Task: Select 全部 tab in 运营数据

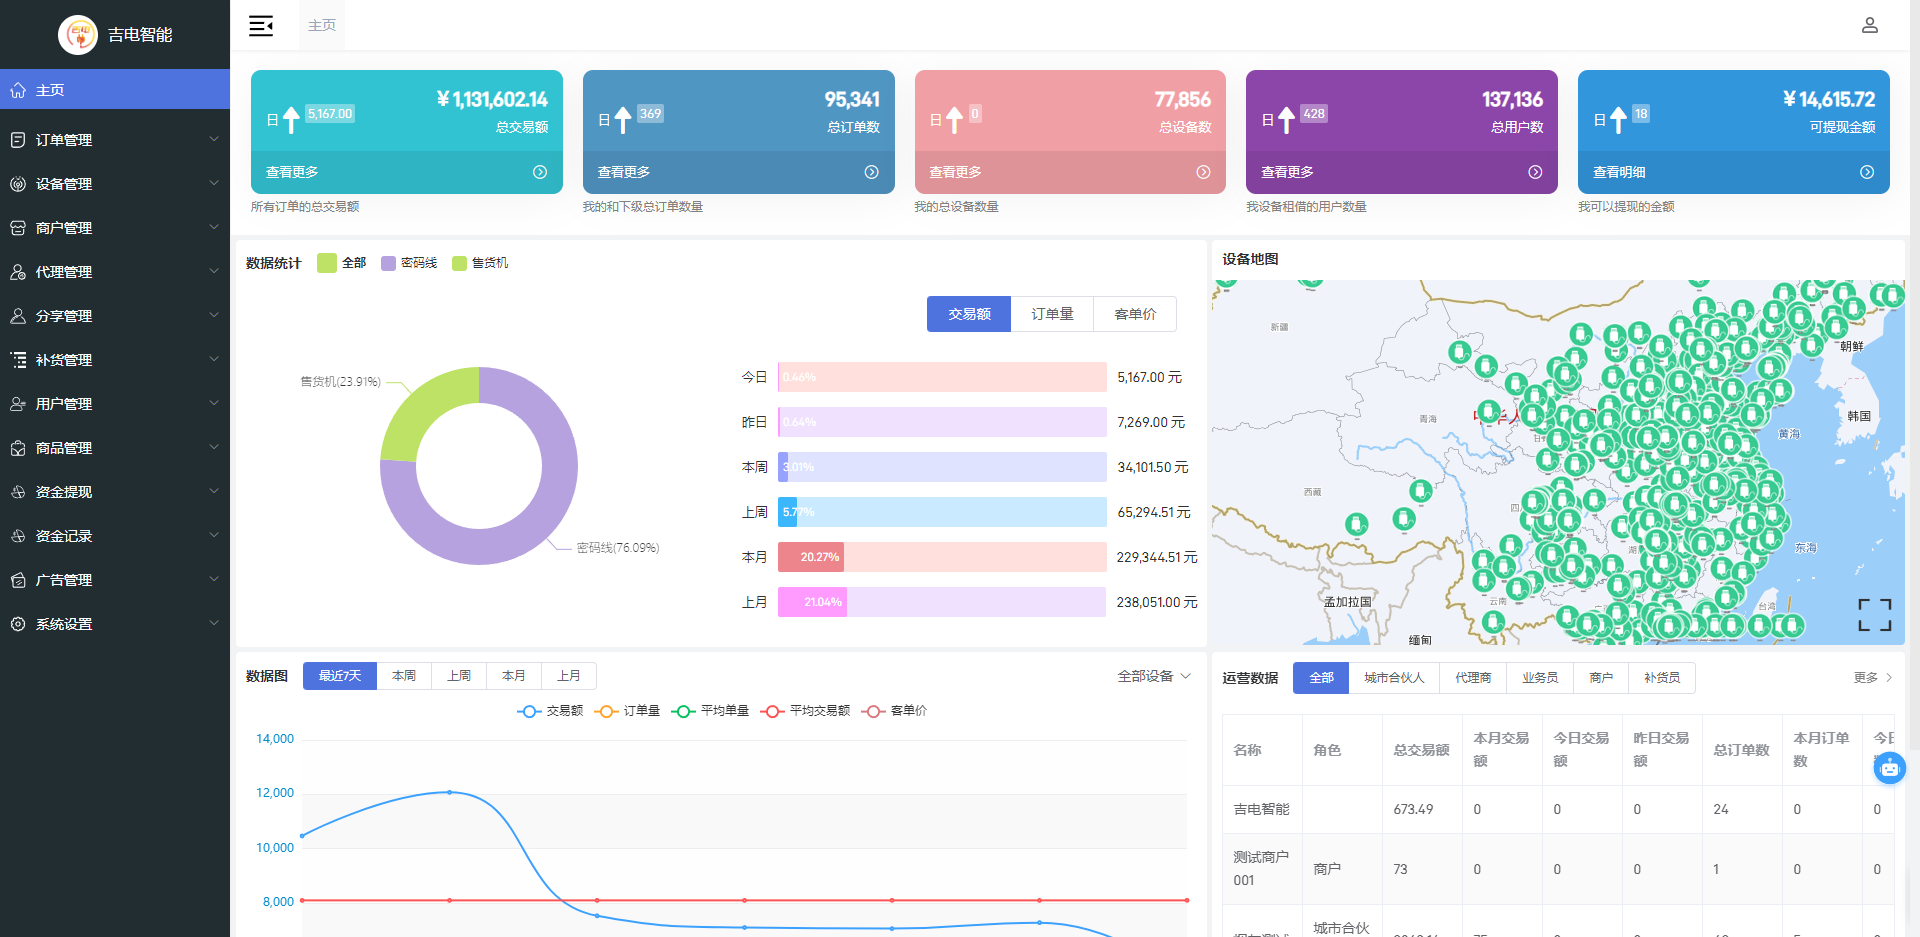Action: (1321, 677)
